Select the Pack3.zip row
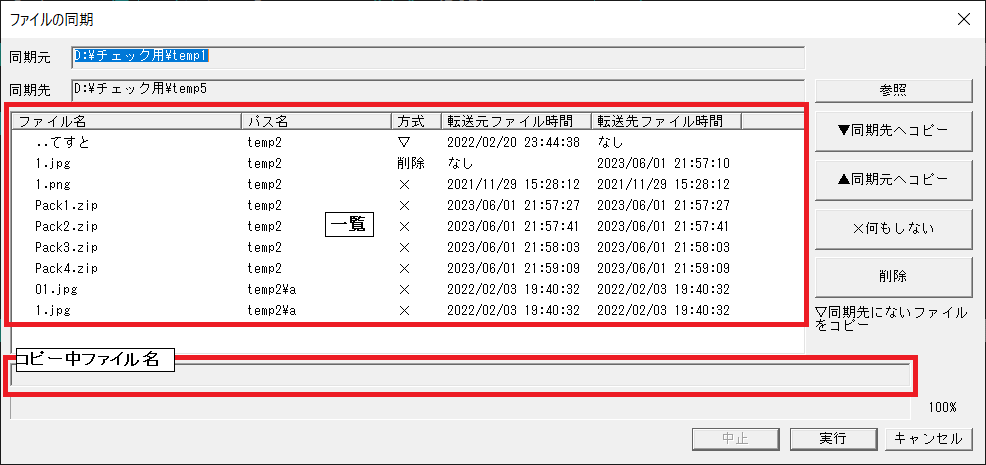 click(x=407, y=247)
